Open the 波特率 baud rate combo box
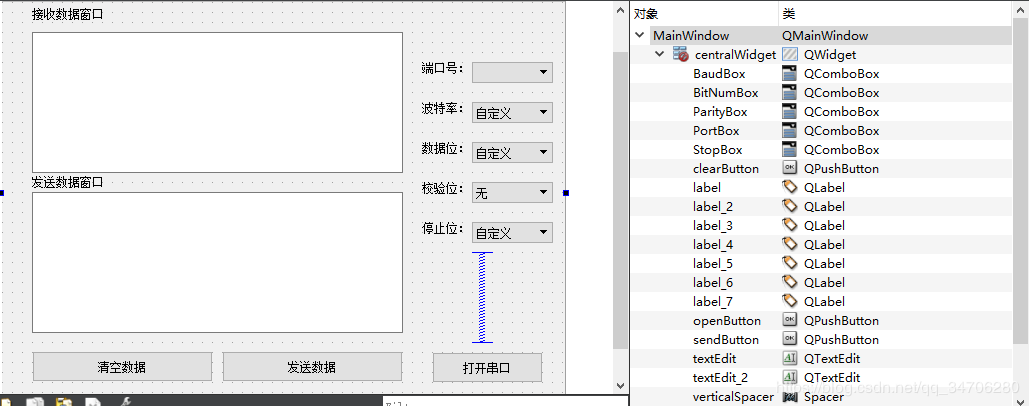This screenshot has width=1029, height=406. click(512, 112)
